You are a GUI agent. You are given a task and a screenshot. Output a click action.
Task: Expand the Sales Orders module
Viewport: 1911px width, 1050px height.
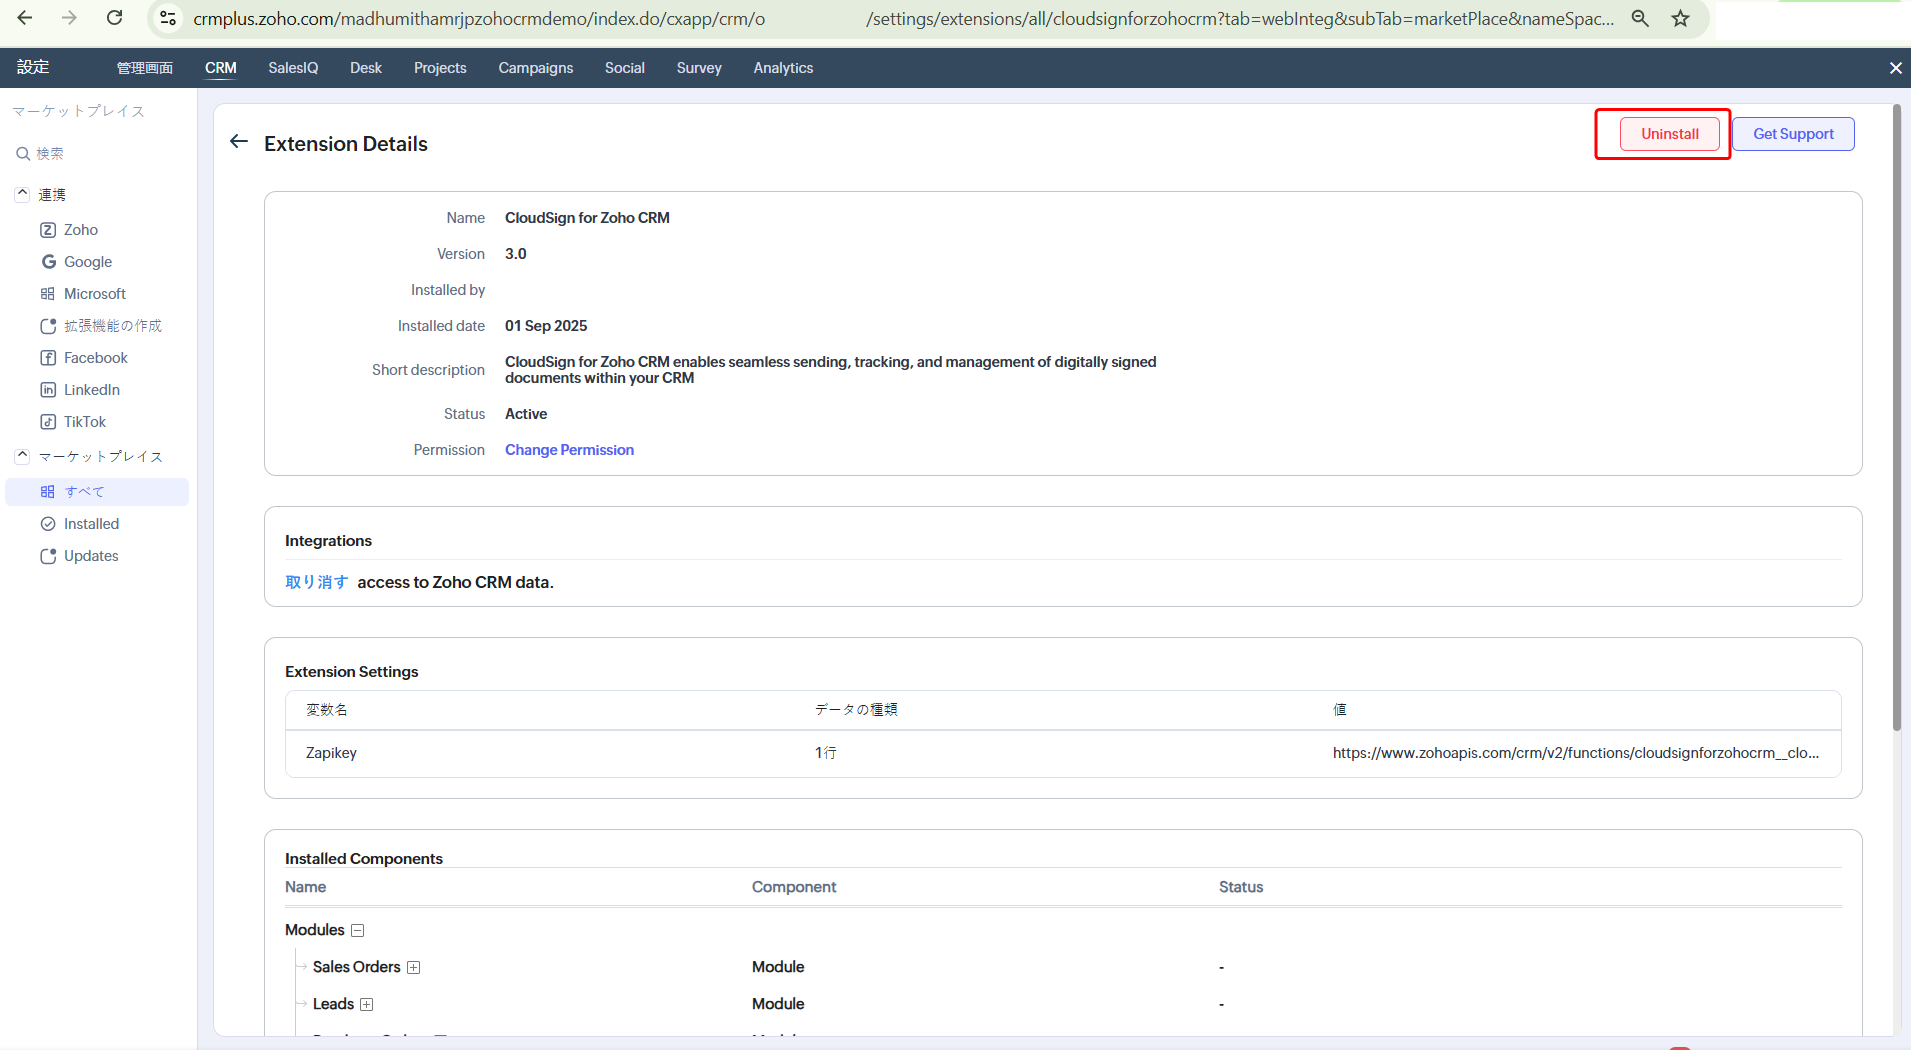(413, 968)
